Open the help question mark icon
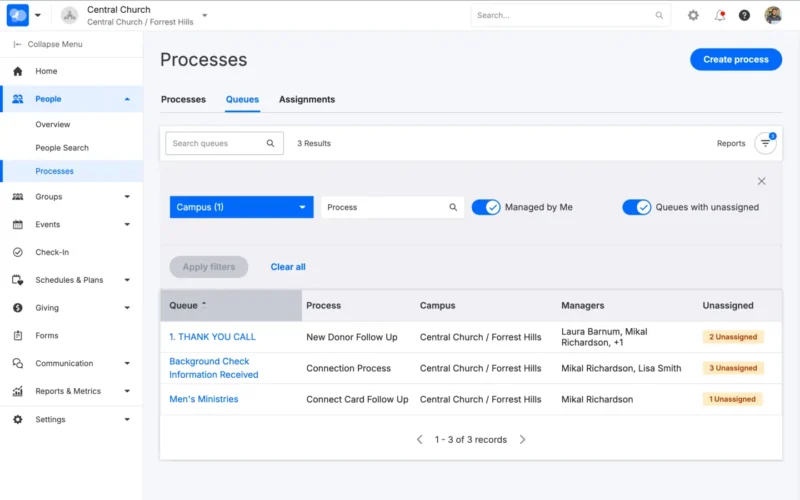 click(x=744, y=15)
